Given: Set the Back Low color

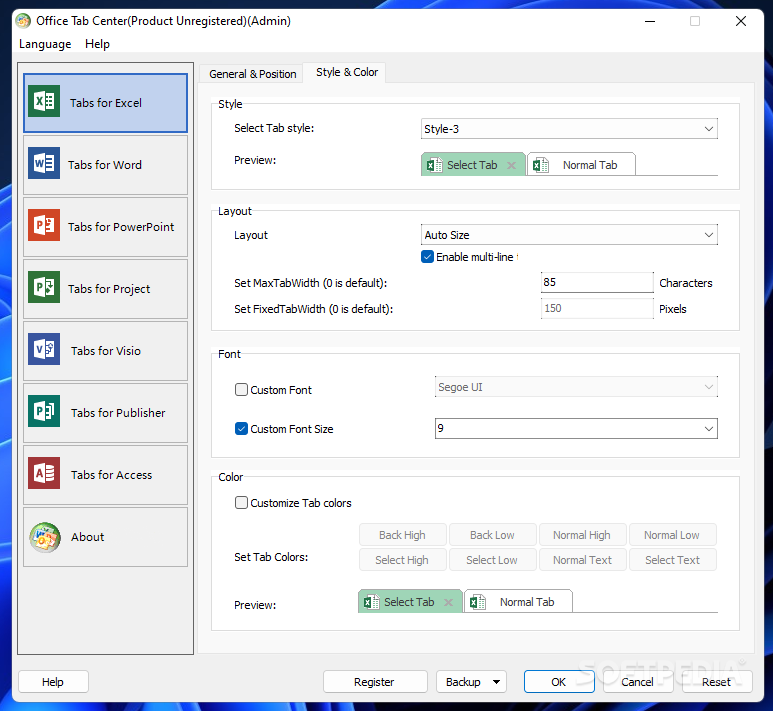Looking at the screenshot, I should pyautogui.click(x=492, y=534).
